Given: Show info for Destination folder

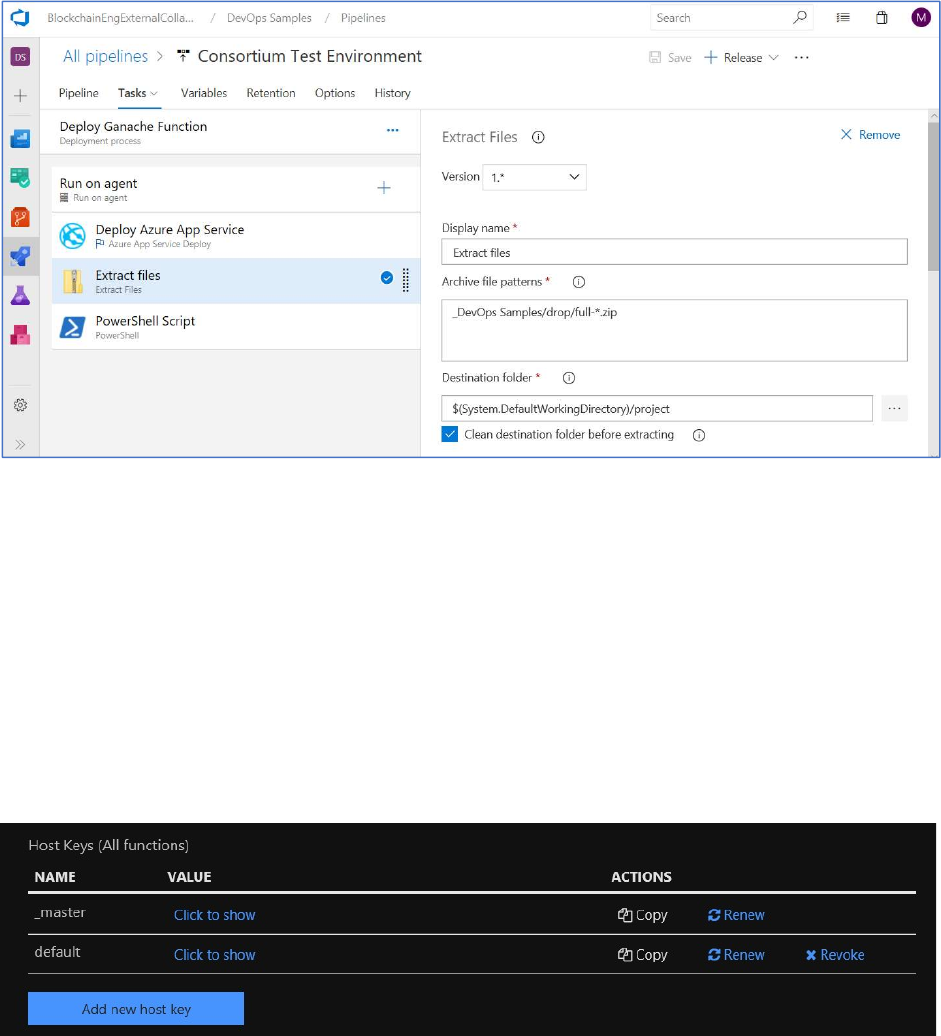Looking at the screenshot, I should click(x=569, y=378).
